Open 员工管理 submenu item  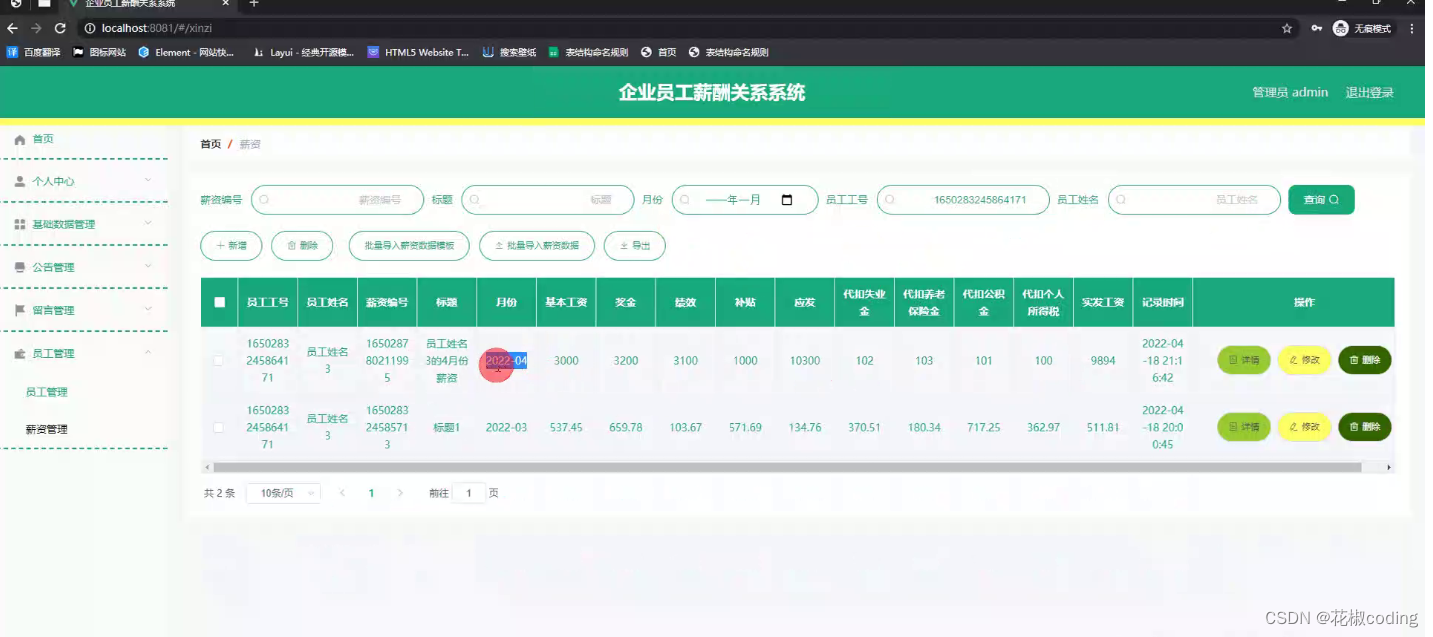pos(47,392)
